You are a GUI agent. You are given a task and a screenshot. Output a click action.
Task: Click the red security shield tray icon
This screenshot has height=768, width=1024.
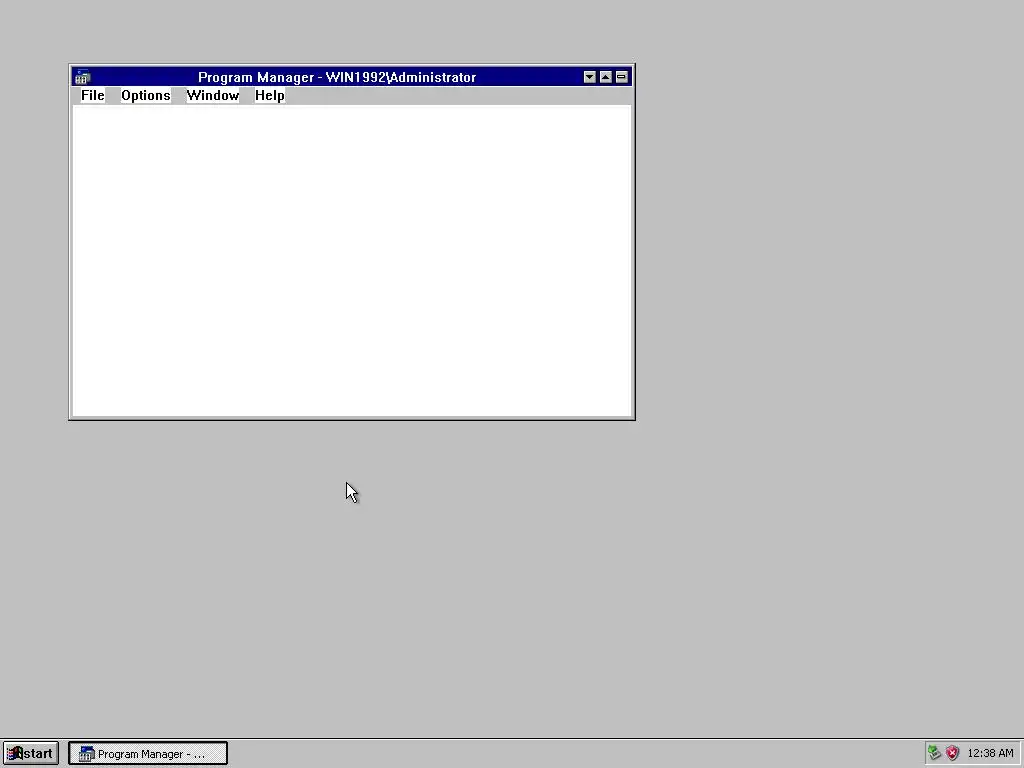[x=953, y=753]
